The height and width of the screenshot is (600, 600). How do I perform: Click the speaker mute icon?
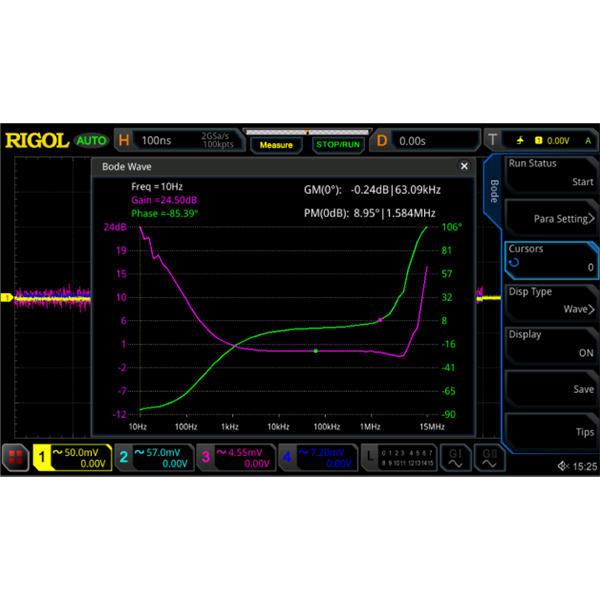point(564,466)
